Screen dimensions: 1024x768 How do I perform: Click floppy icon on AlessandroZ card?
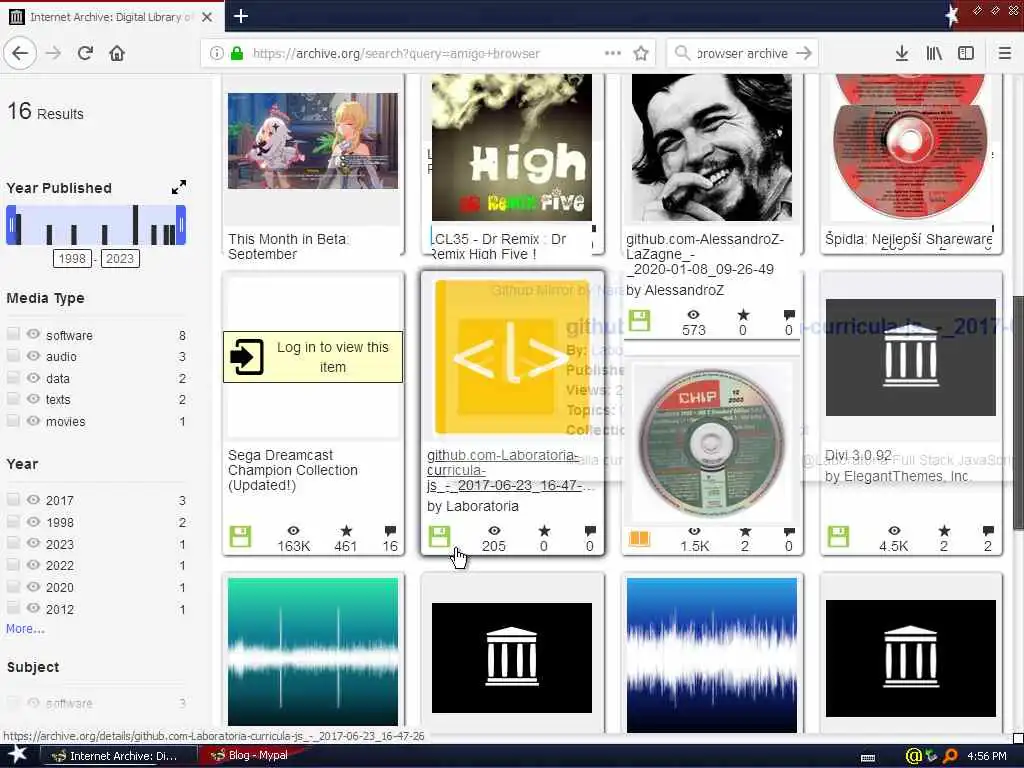(639, 321)
